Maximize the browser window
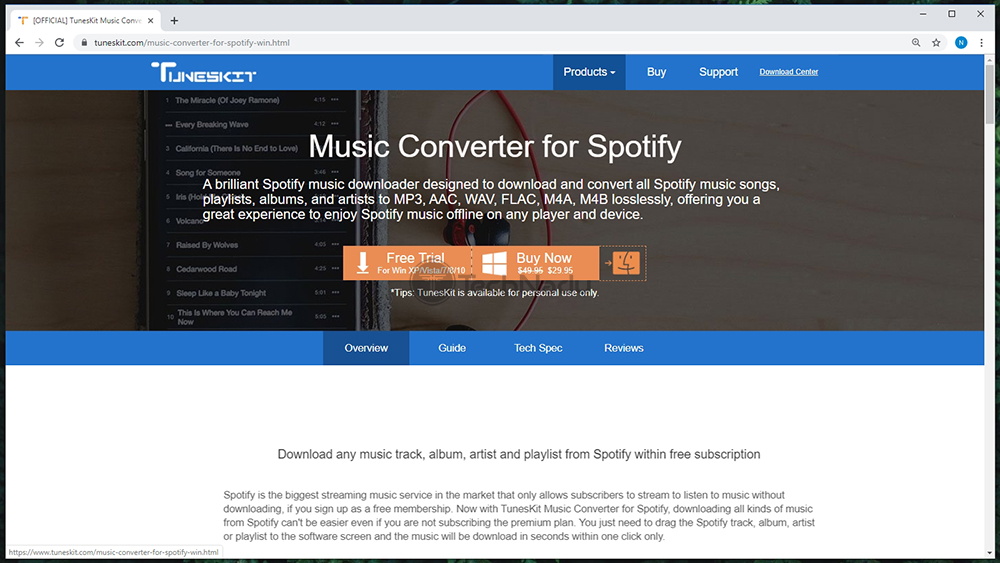1000x563 pixels. tap(952, 14)
